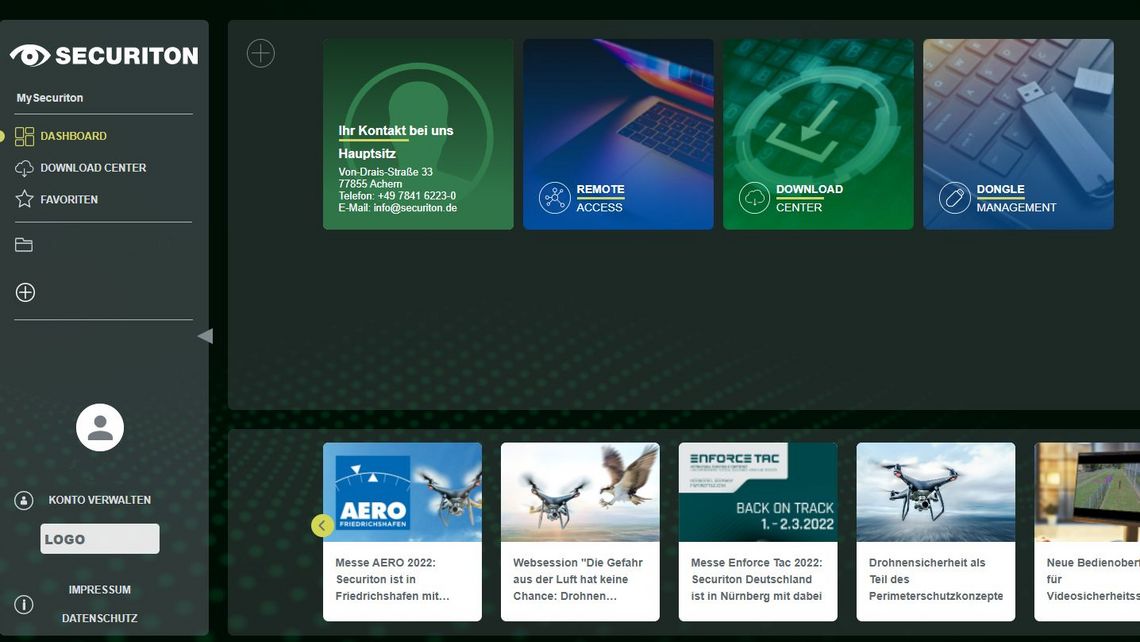Click the info icon beside Impressum
Screen dimensions: 1140x642
(24, 604)
